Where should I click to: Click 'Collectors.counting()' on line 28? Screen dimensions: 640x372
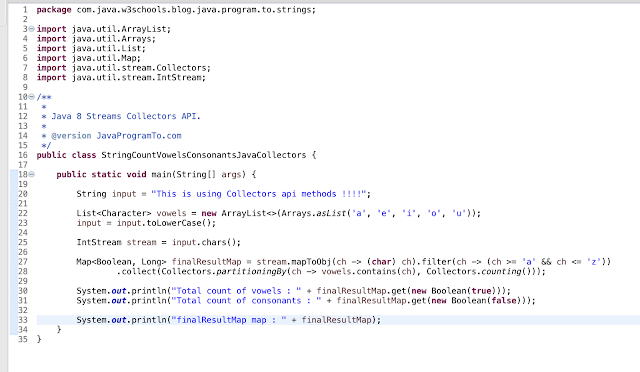(479, 272)
